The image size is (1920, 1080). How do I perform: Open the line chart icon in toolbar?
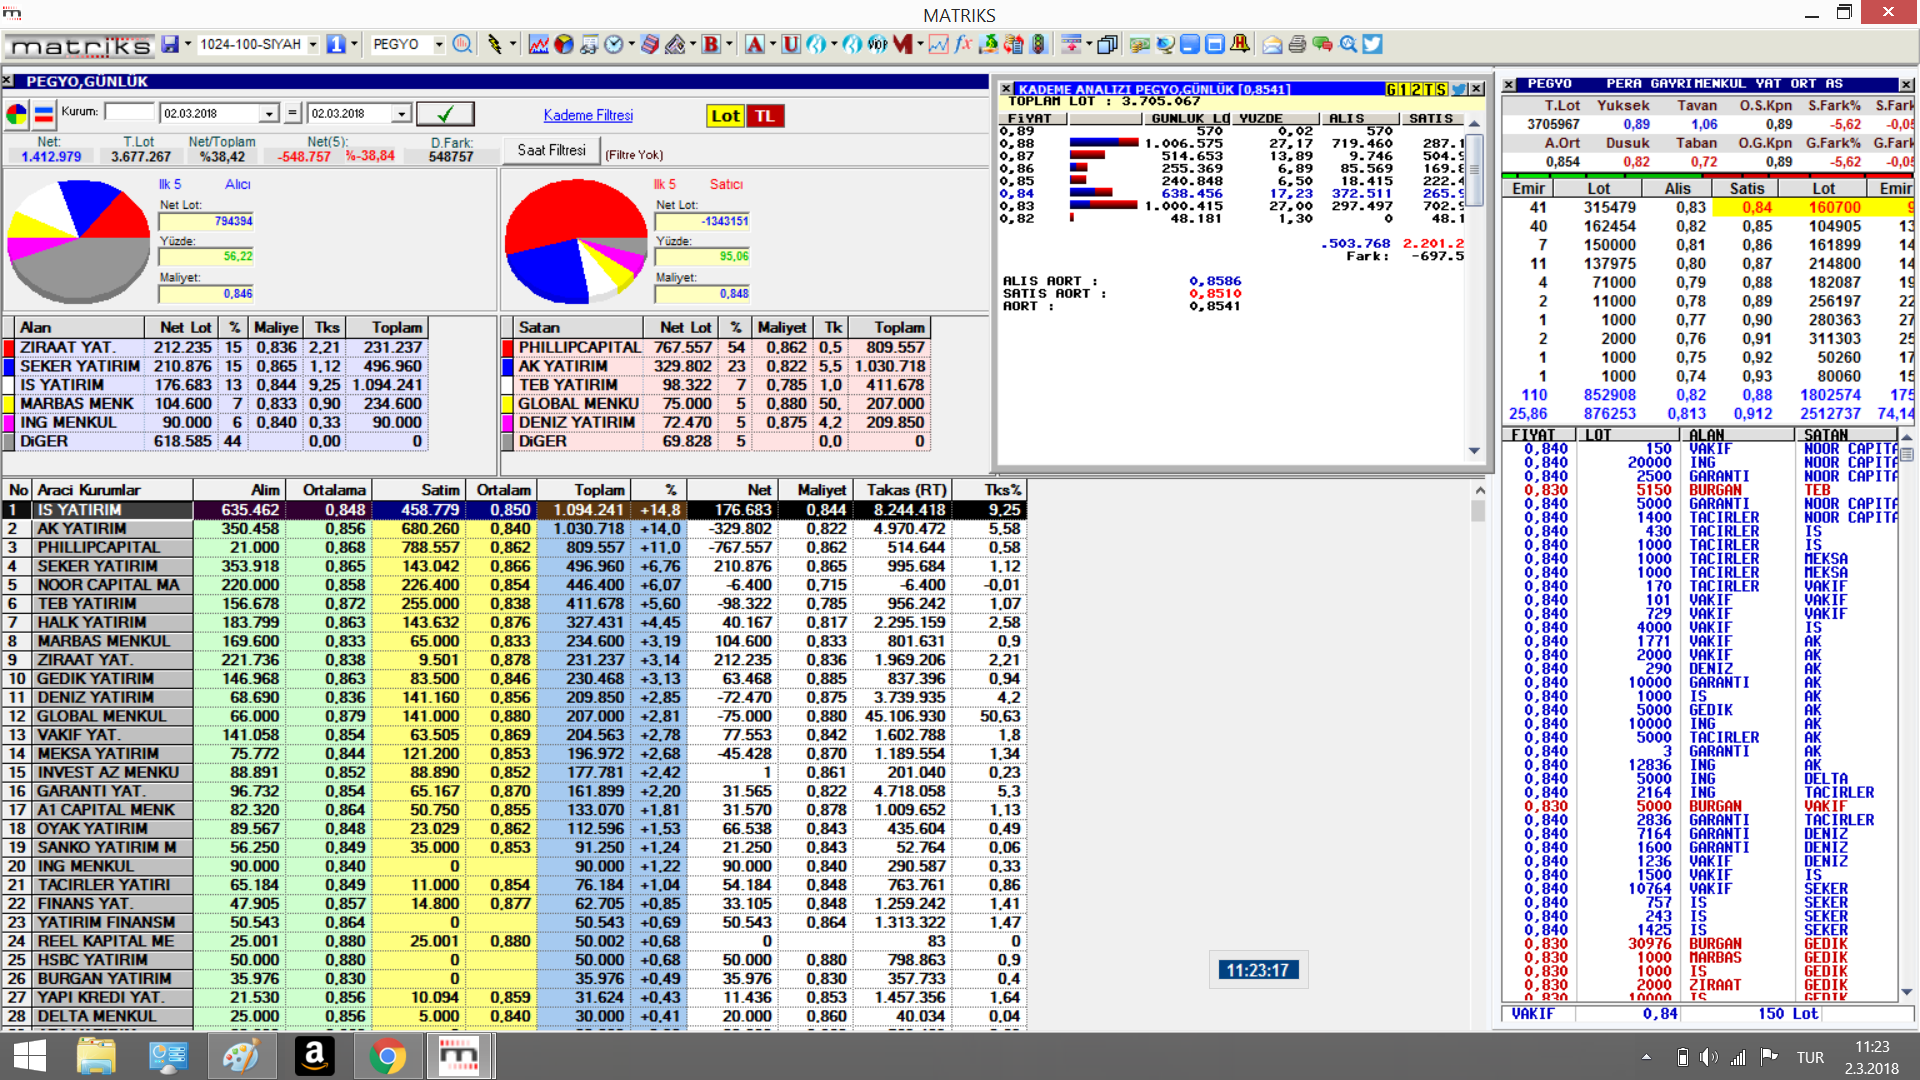pyautogui.click(x=538, y=44)
